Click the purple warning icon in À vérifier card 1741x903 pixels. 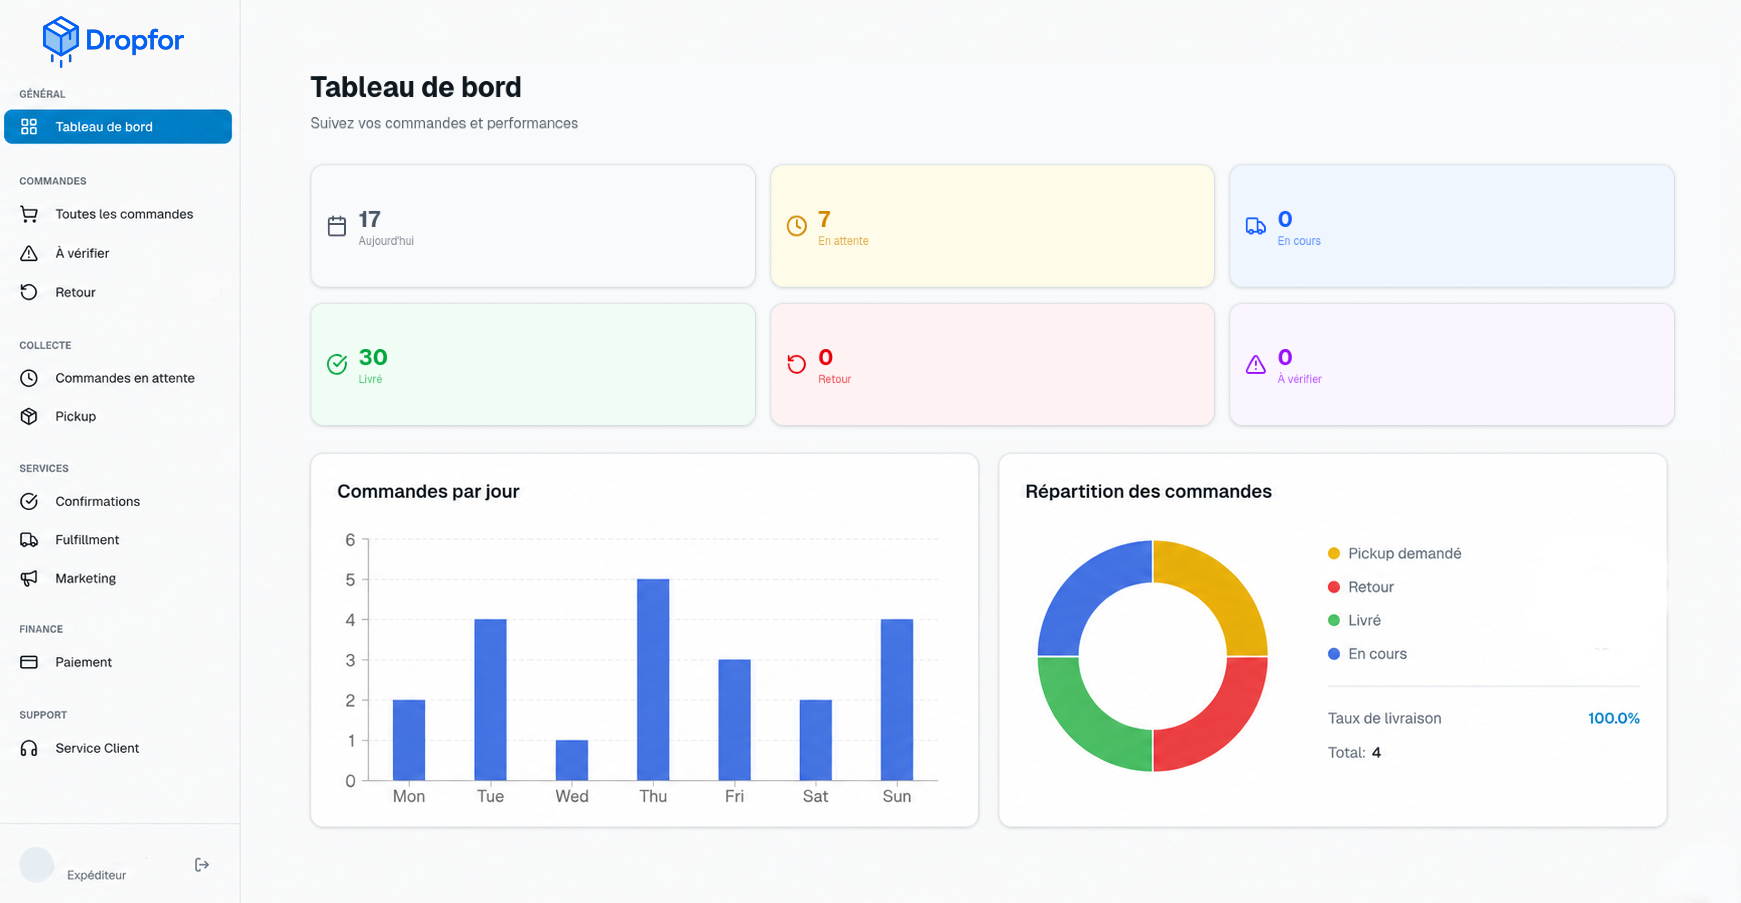1256,364
